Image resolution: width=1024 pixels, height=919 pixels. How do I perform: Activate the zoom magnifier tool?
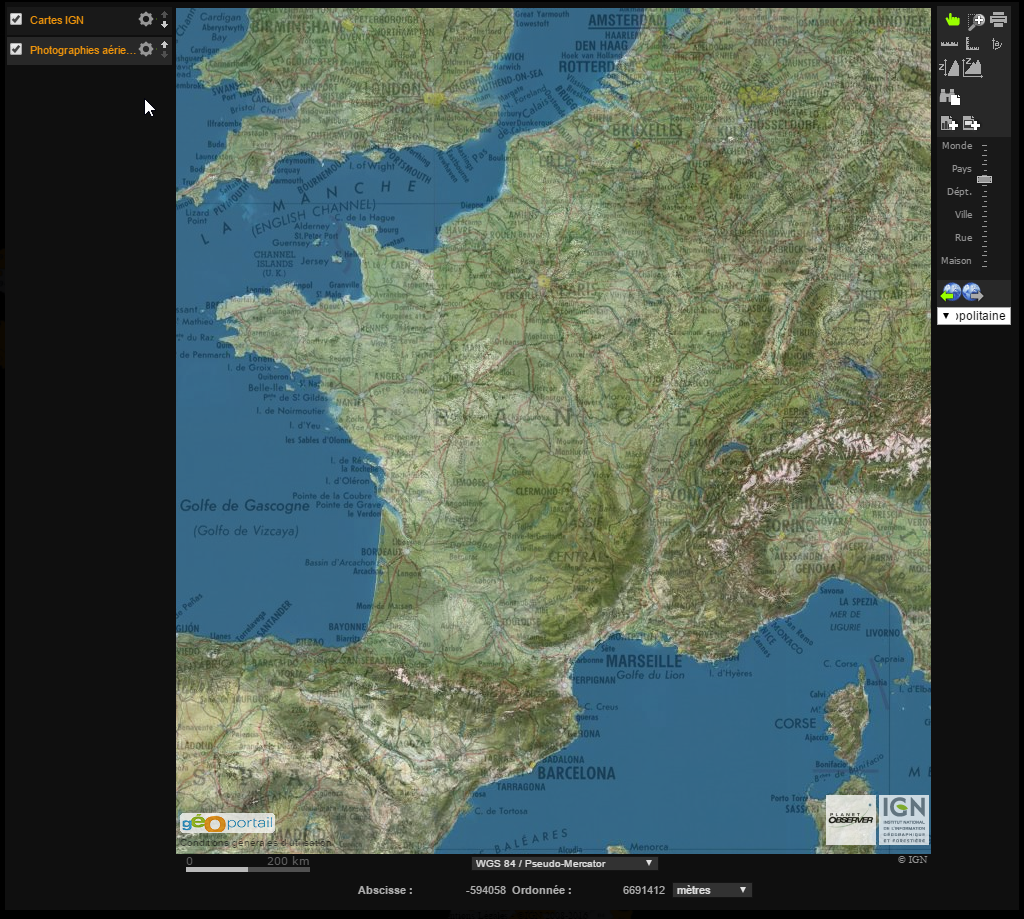(975, 20)
